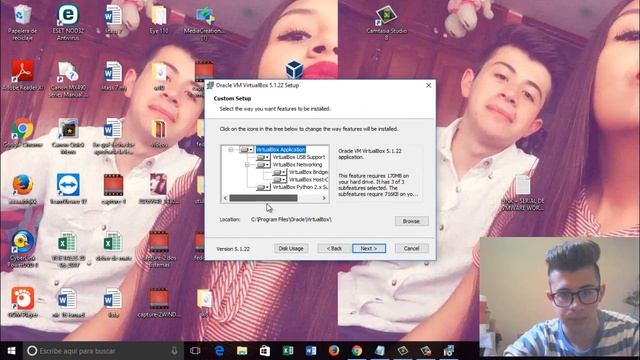Click the Cortana search box
The height and width of the screenshot is (360, 640).
(x=103, y=351)
